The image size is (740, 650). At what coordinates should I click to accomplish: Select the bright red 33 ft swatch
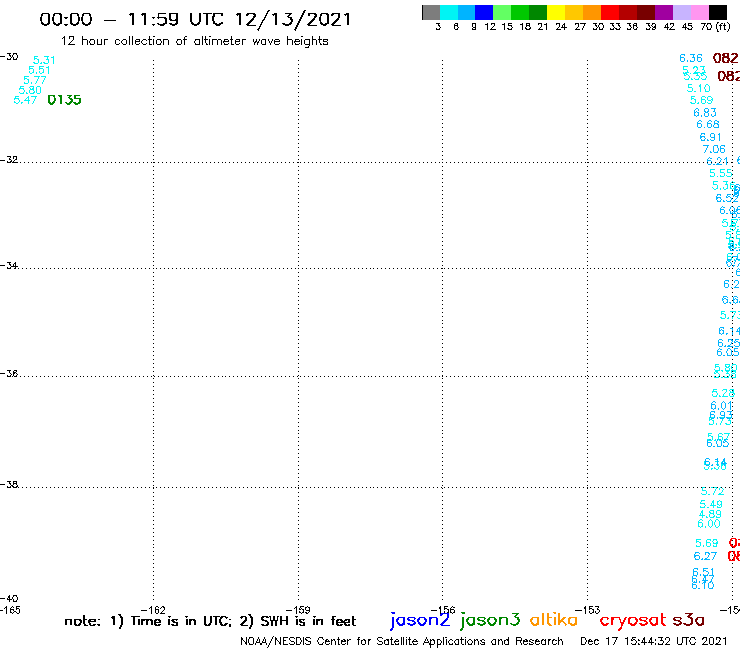pyautogui.click(x=610, y=12)
